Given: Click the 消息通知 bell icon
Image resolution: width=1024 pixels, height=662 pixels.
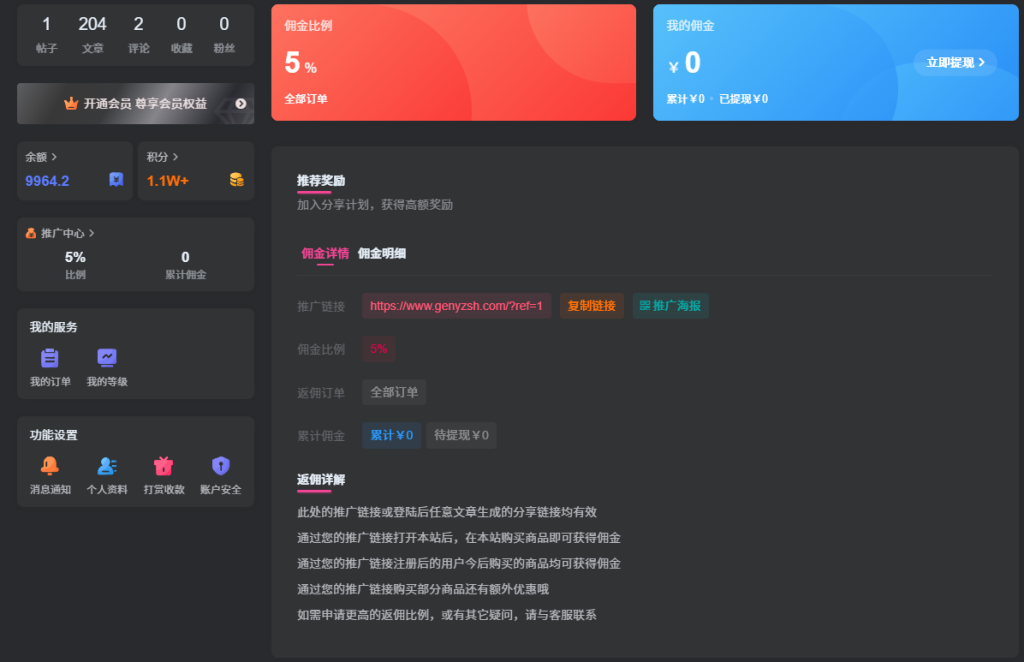Looking at the screenshot, I should click(x=49, y=466).
